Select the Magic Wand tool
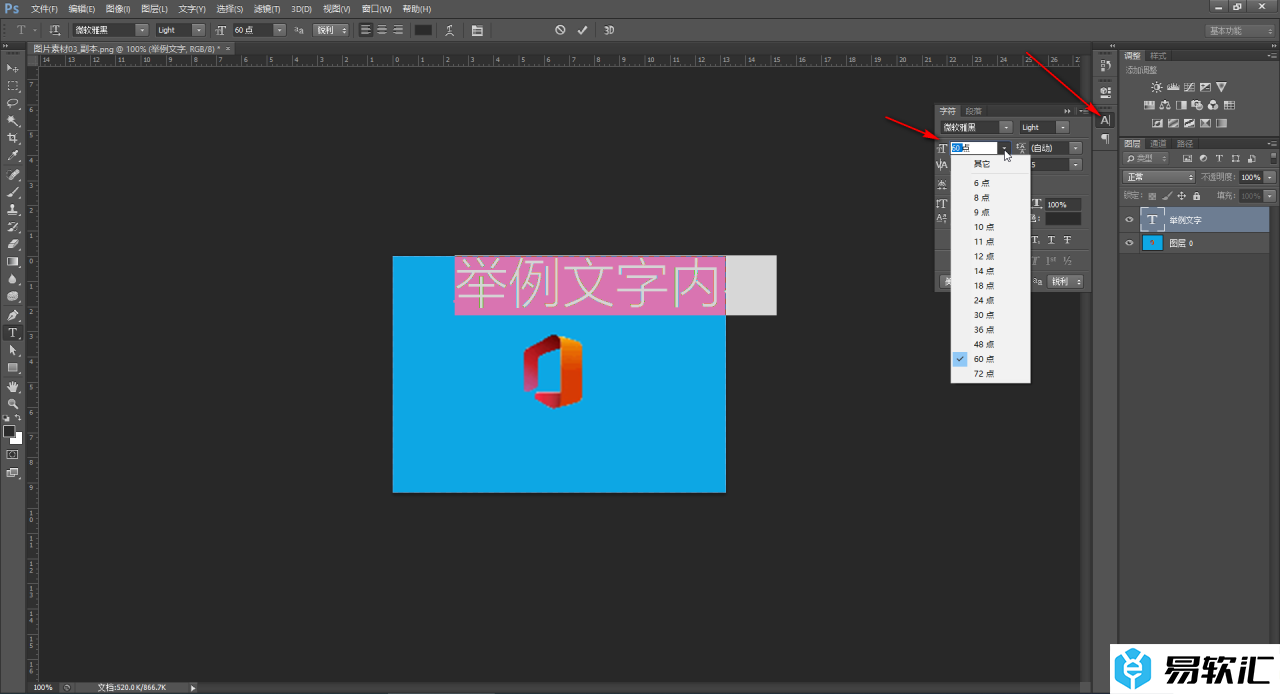Screen dimensions: 1280x694 (13, 121)
